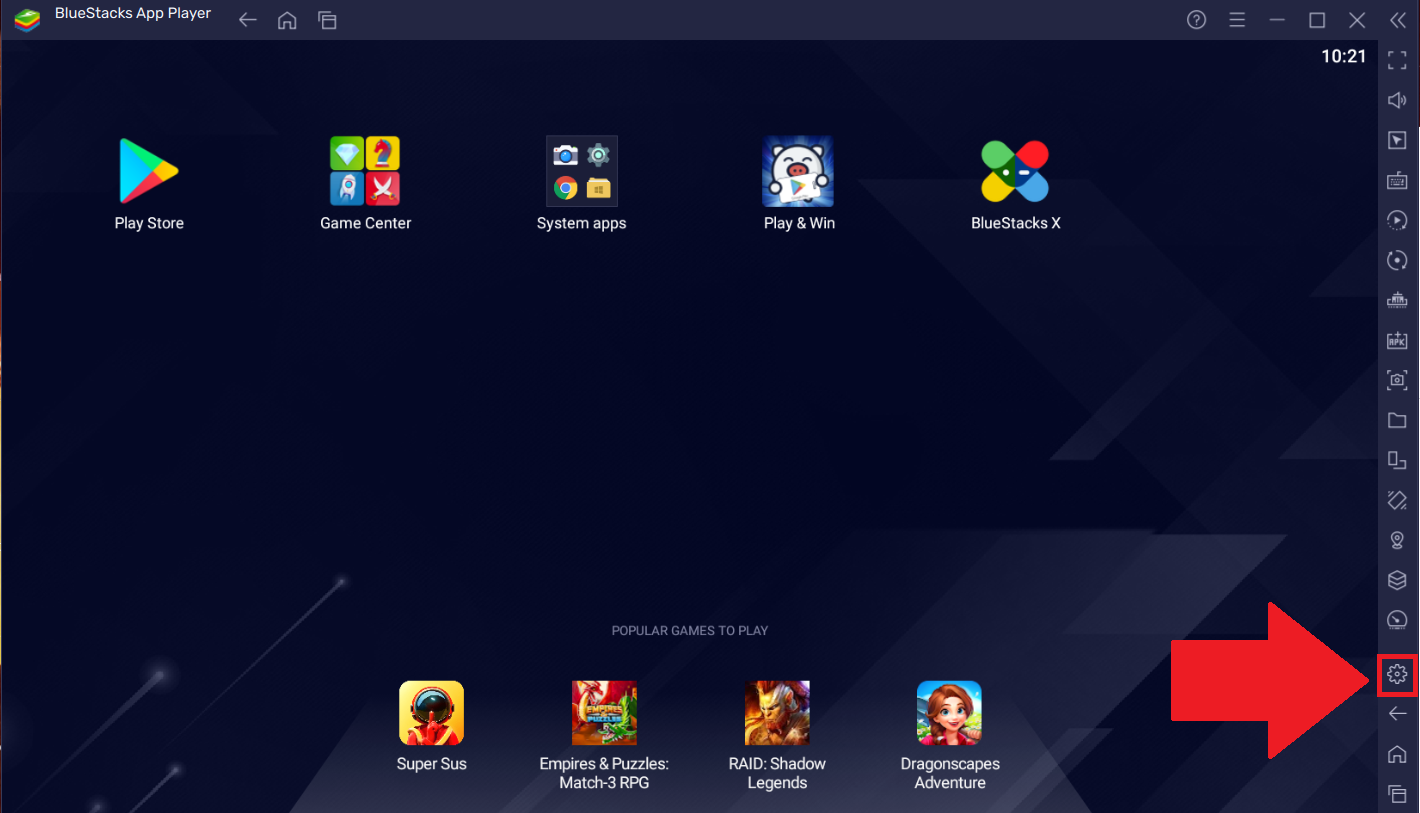Viewport: 1420px width, 813px height.
Task: Click the sync operations circular icon
Action: pyautogui.click(x=1397, y=260)
